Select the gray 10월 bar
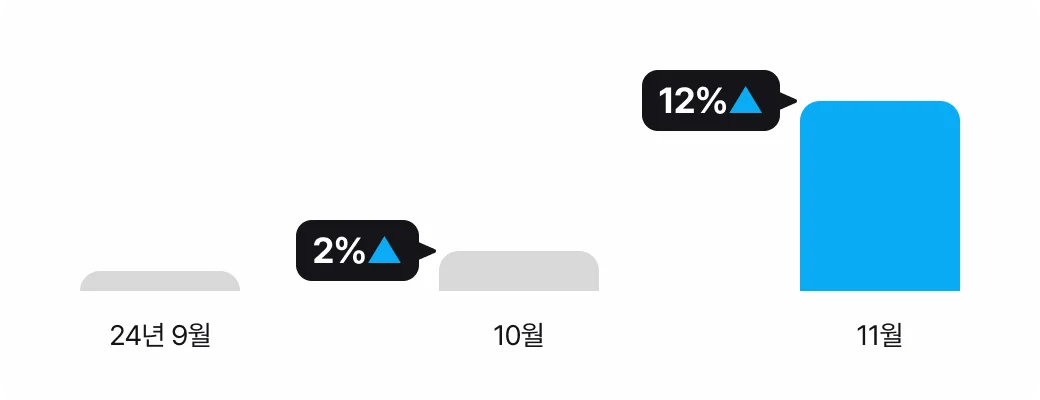Screen dimensions: 1040x400 pos(518,271)
